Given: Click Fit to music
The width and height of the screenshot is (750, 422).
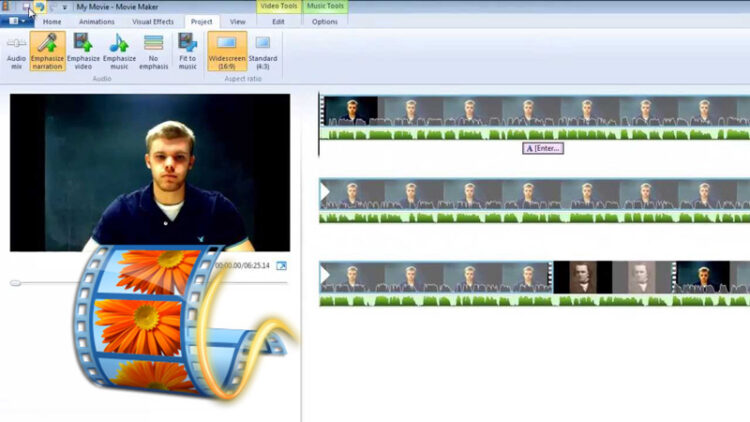Looking at the screenshot, I should click(x=188, y=52).
